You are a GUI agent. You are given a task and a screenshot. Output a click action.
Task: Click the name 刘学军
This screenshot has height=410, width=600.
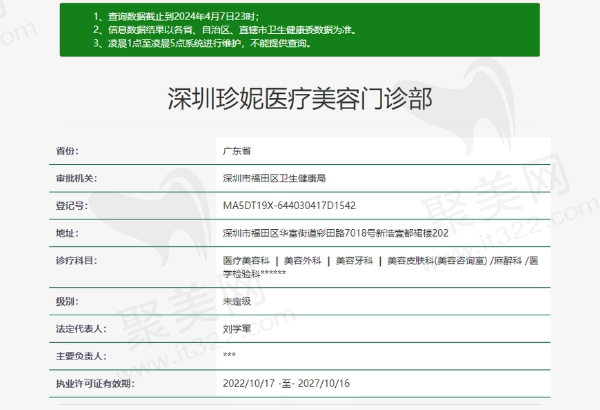point(237,328)
